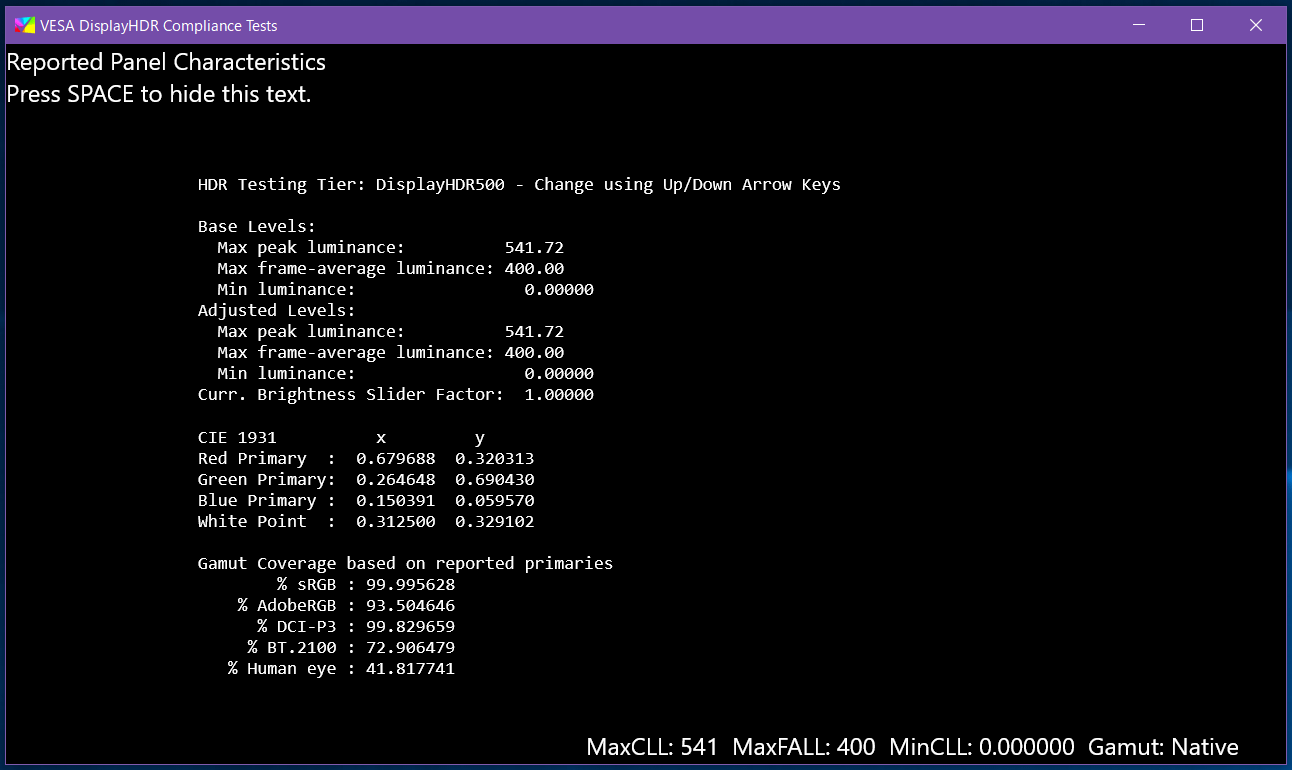Click the Red Primary y value 0.320313
Screen dimensions: 1292x770
(494, 458)
